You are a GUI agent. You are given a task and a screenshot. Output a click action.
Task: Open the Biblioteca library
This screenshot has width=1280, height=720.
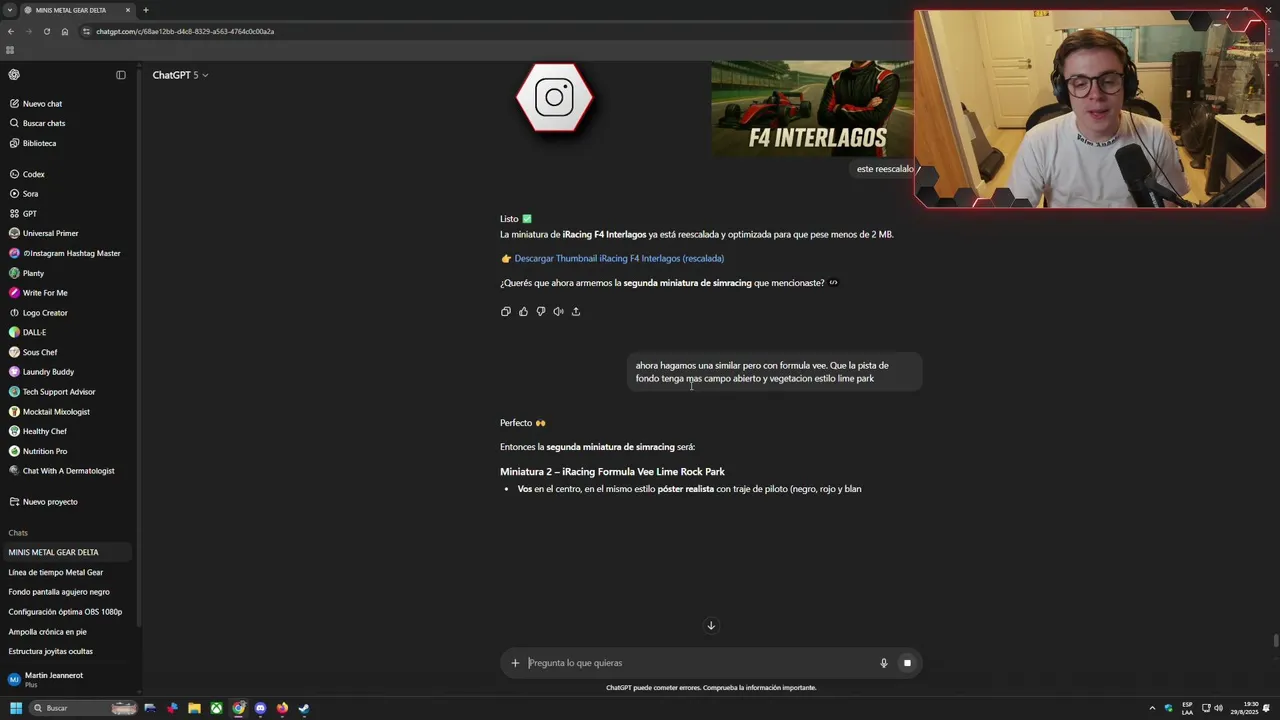[x=39, y=143]
